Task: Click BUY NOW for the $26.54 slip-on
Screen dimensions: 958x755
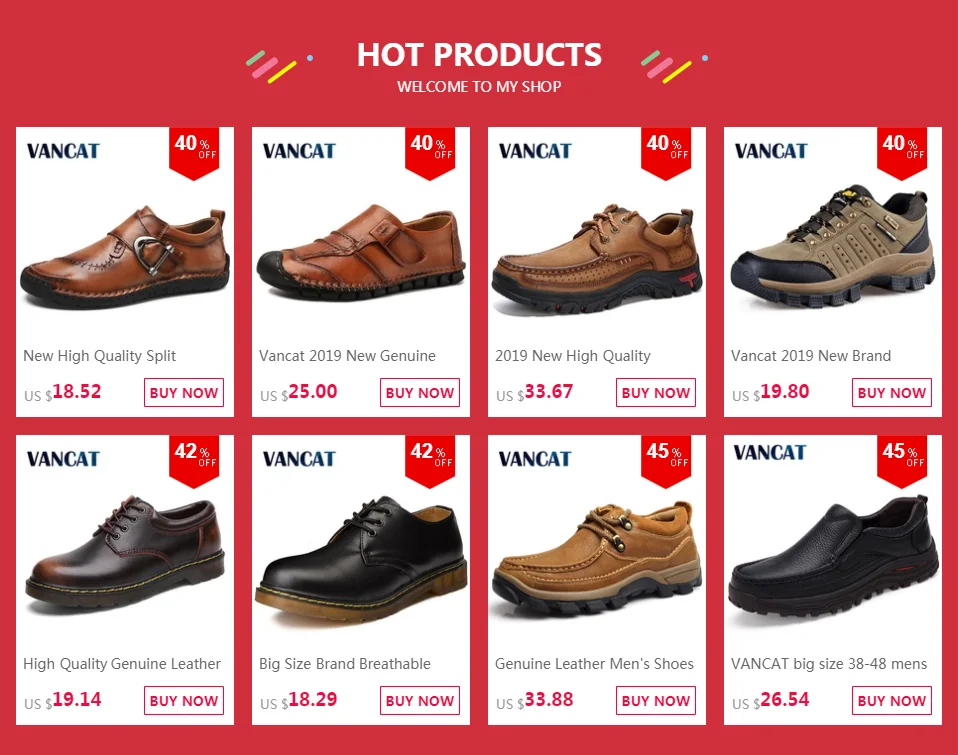Action: click(892, 701)
